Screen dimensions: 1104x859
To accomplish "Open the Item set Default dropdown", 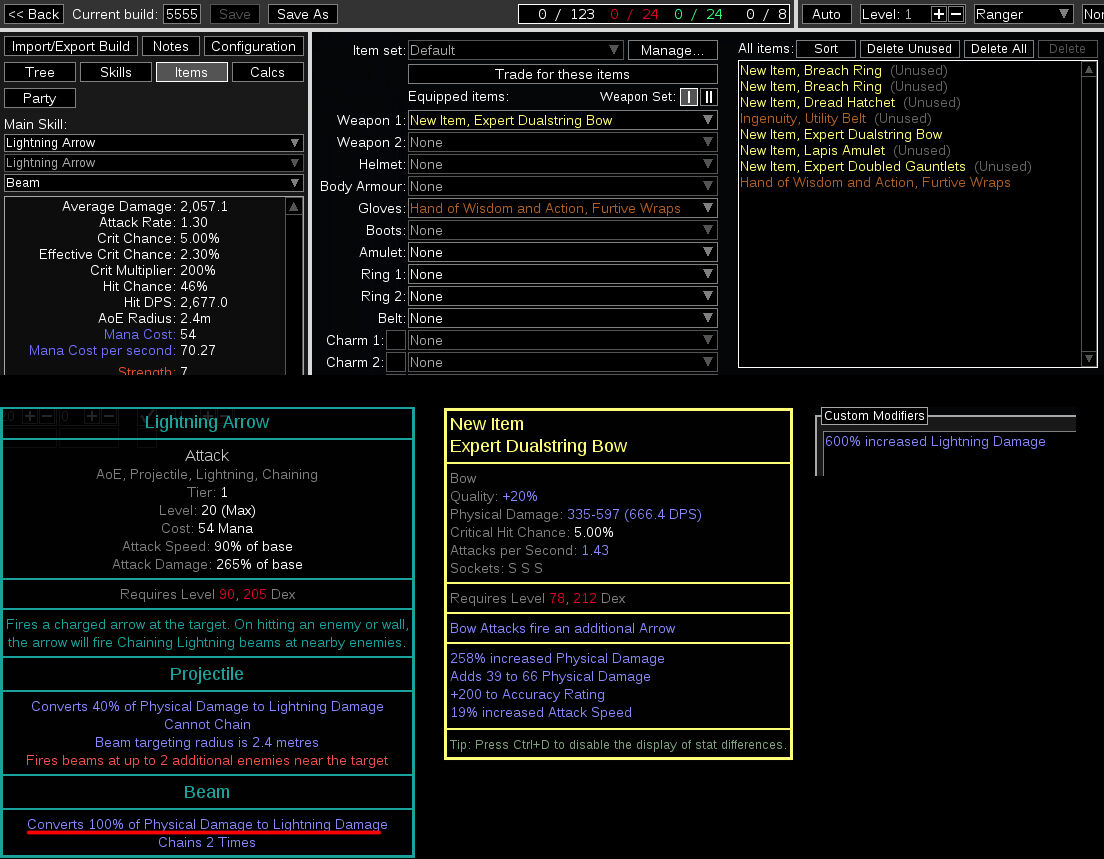I will 515,50.
